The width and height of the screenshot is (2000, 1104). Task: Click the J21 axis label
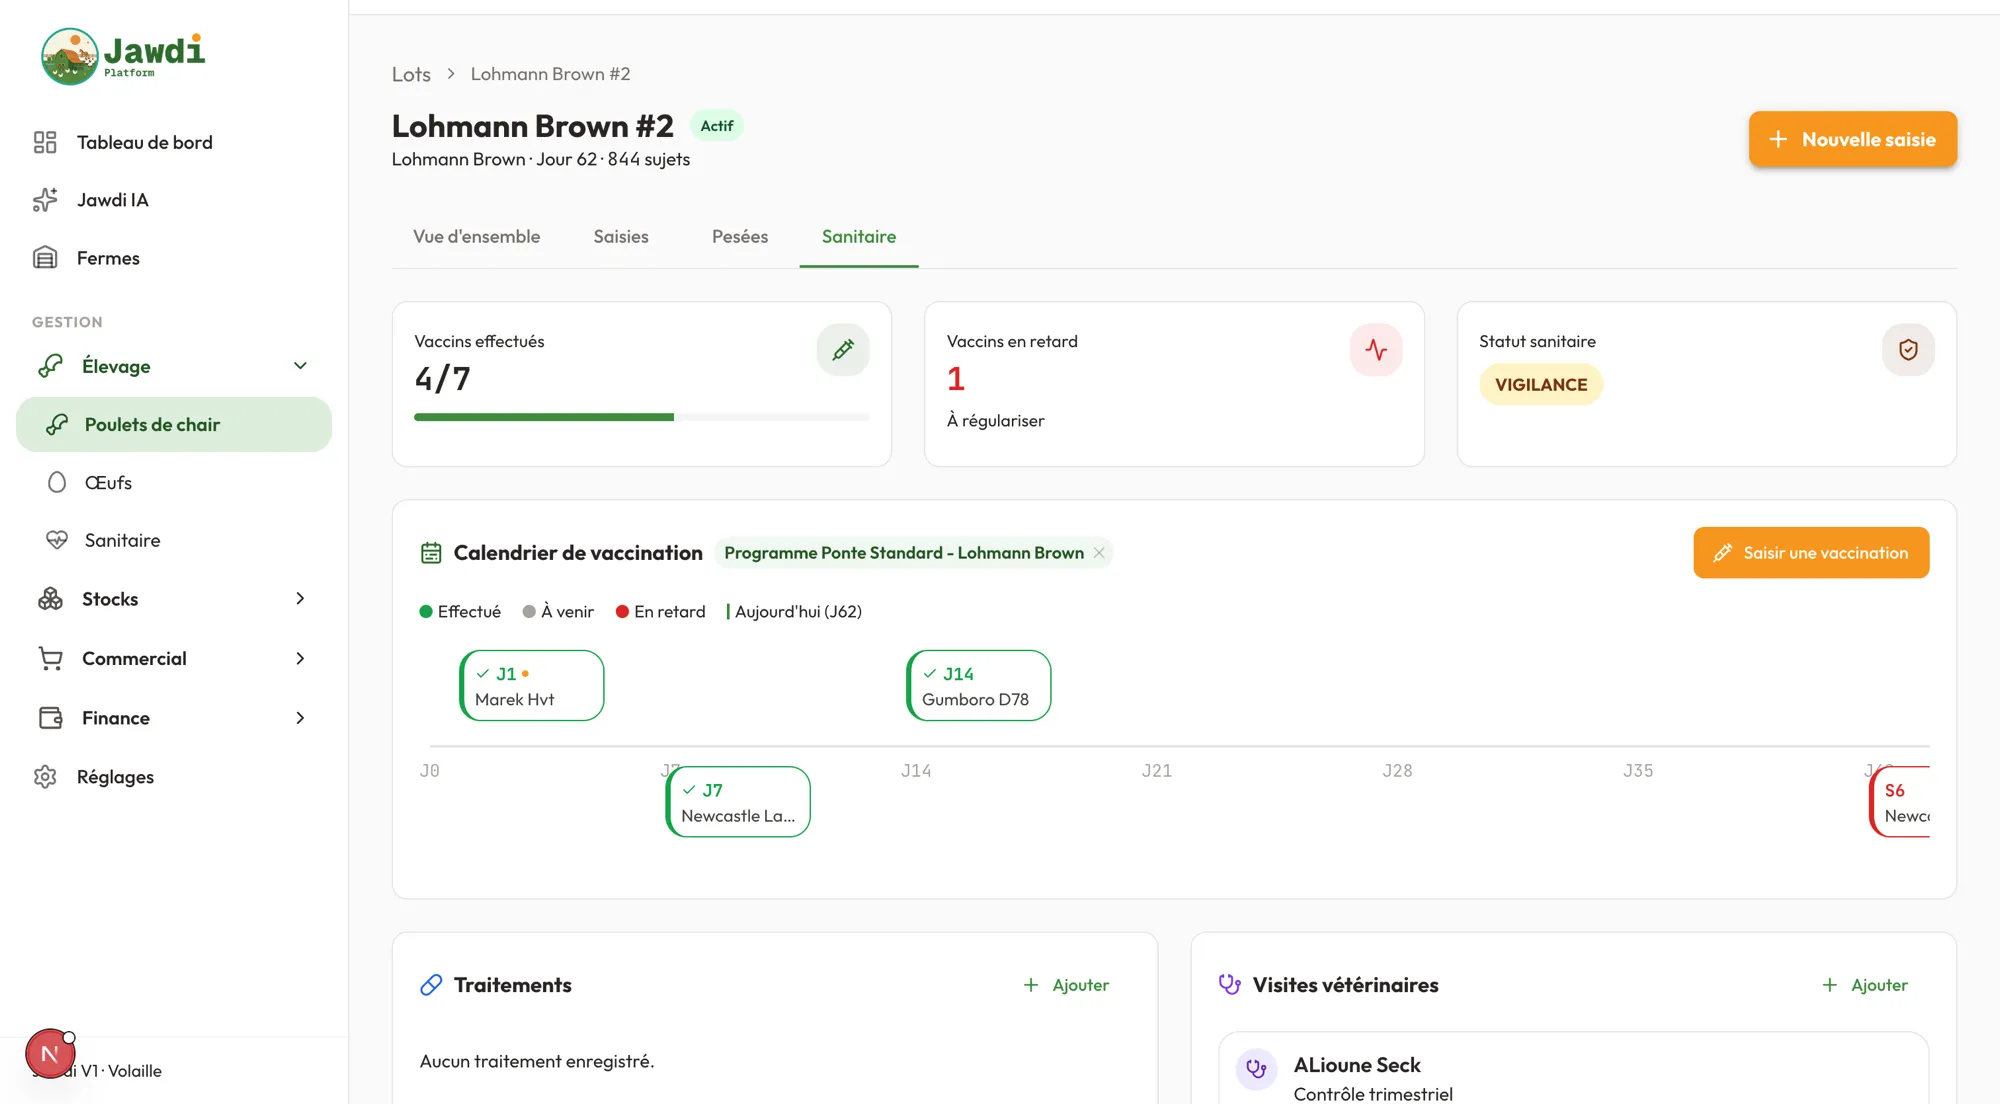point(1157,771)
